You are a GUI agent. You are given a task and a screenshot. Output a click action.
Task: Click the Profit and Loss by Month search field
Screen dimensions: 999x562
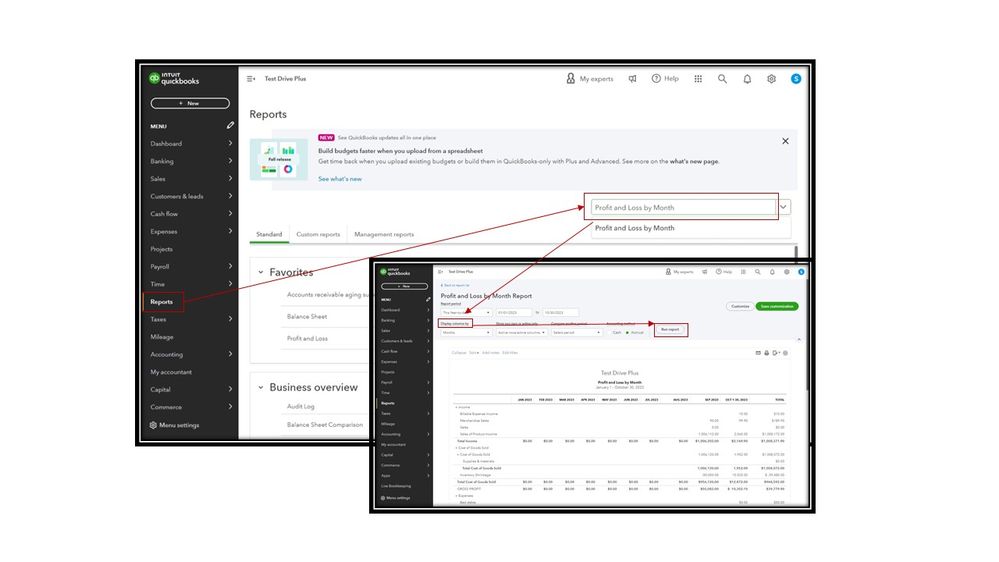[683, 207]
